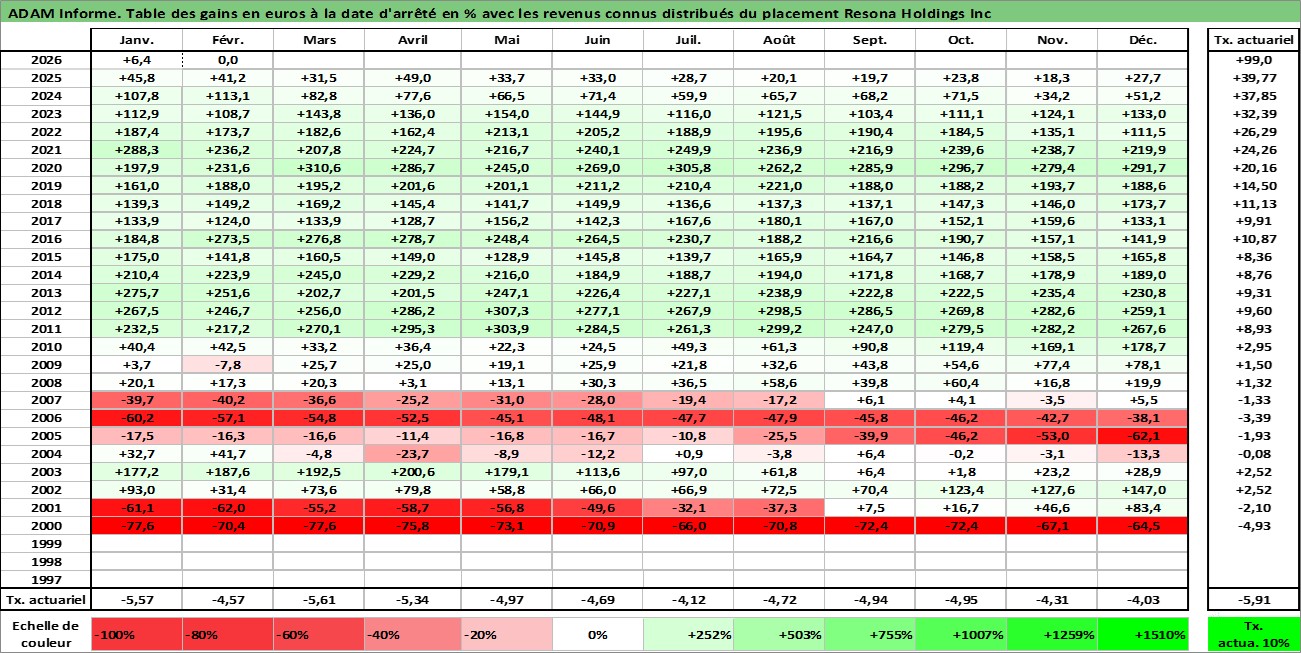Viewport: 1301px width, 653px height.
Task: Click the 0,0 cell for Févr. 2026
Action: [227, 60]
